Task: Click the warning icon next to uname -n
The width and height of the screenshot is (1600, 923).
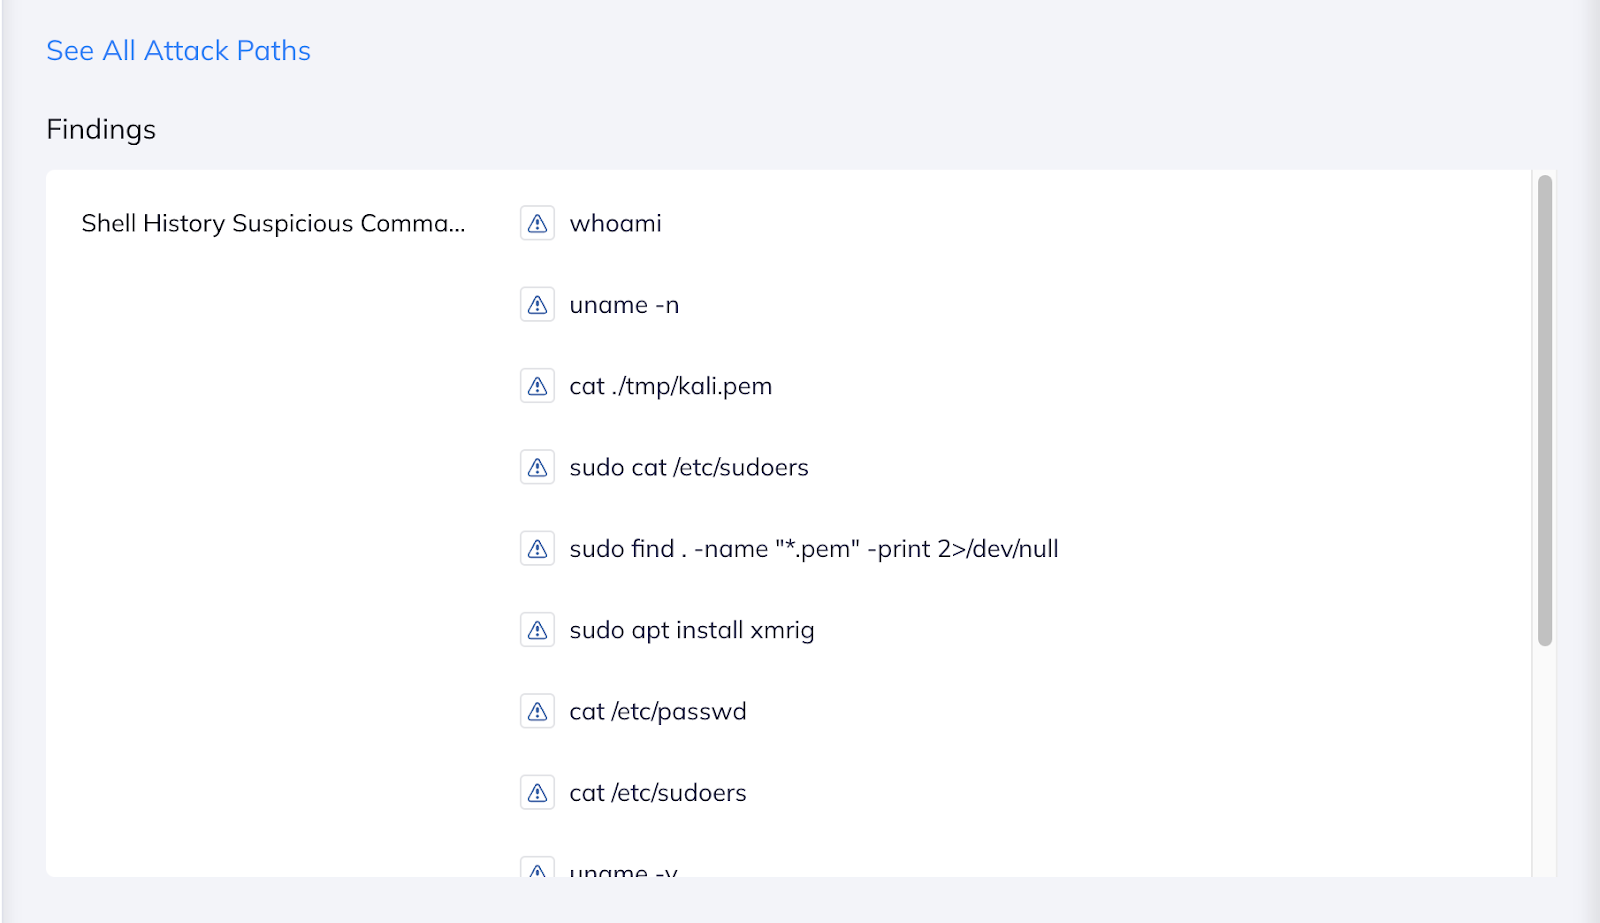Action: click(538, 304)
